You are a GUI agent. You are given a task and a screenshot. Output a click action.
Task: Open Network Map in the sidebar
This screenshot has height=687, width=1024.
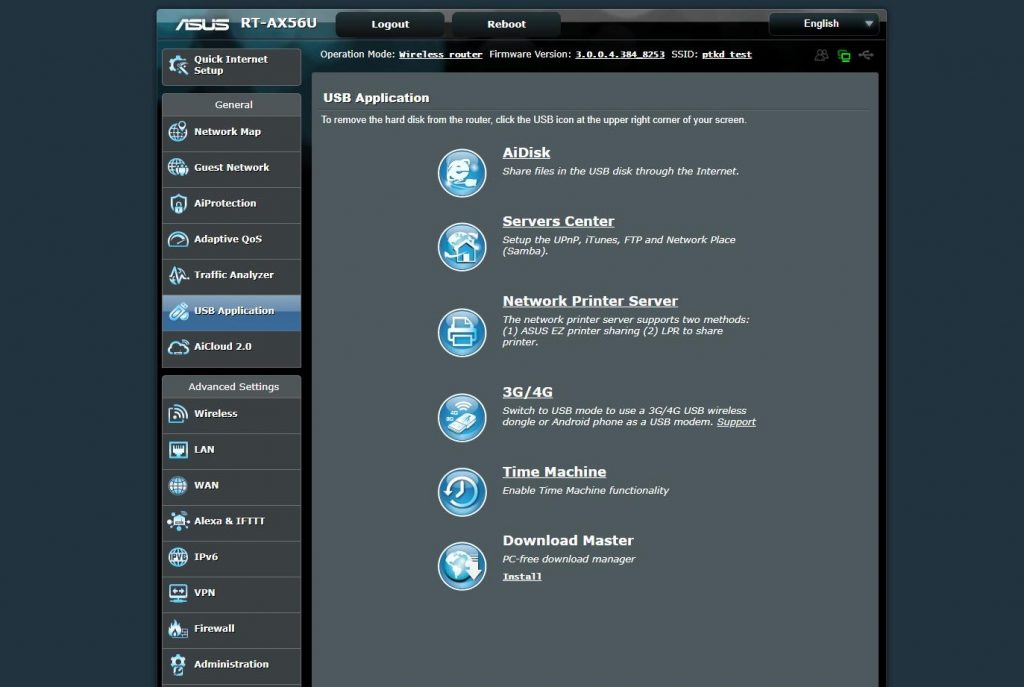click(x=232, y=132)
